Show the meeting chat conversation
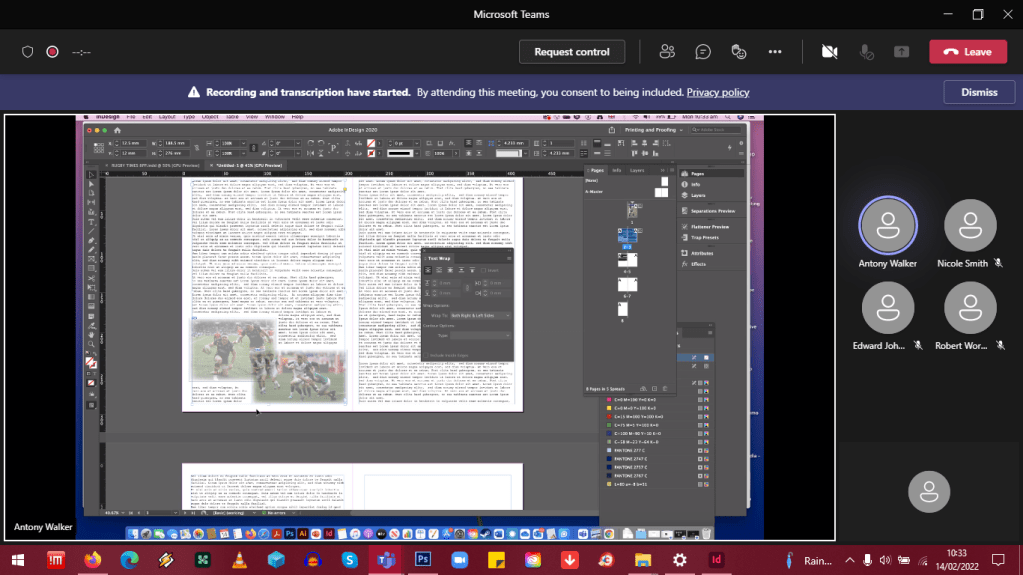The image size is (1023, 575). click(x=703, y=52)
